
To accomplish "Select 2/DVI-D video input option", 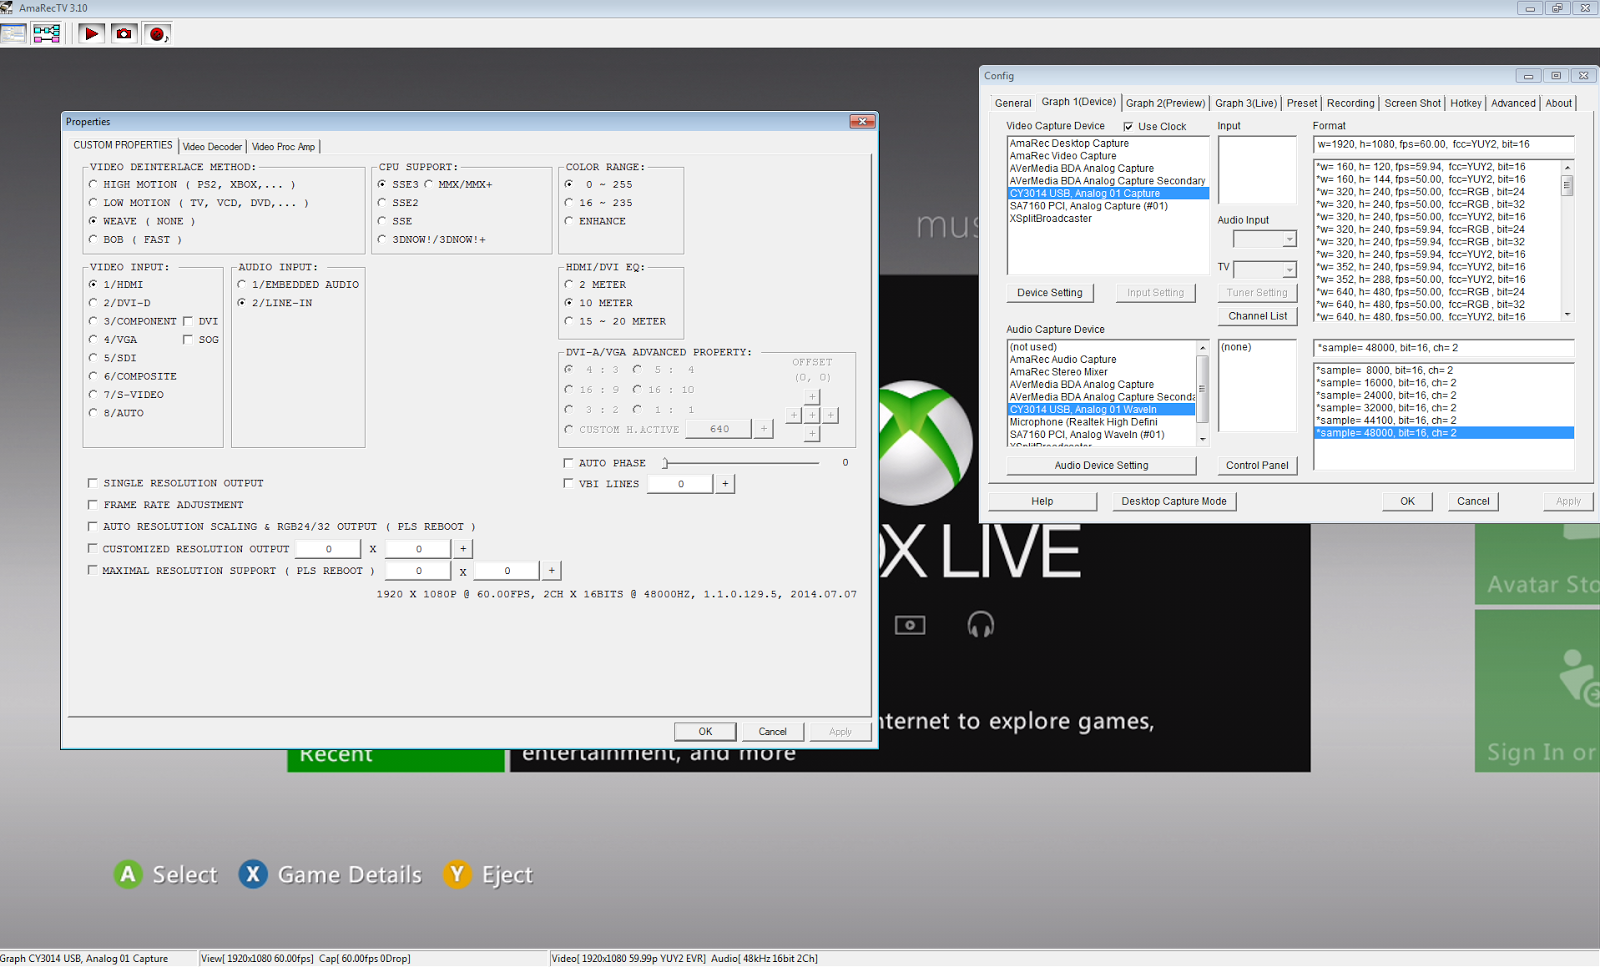I will [93, 303].
